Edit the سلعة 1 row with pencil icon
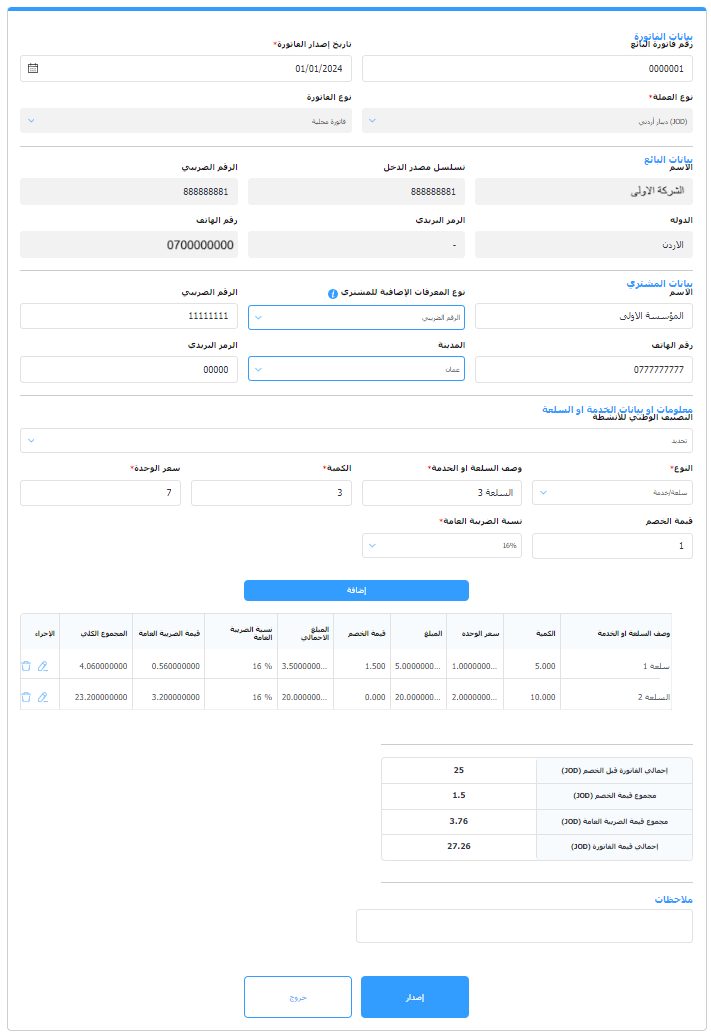This screenshot has width=711, height=1035. (43, 666)
